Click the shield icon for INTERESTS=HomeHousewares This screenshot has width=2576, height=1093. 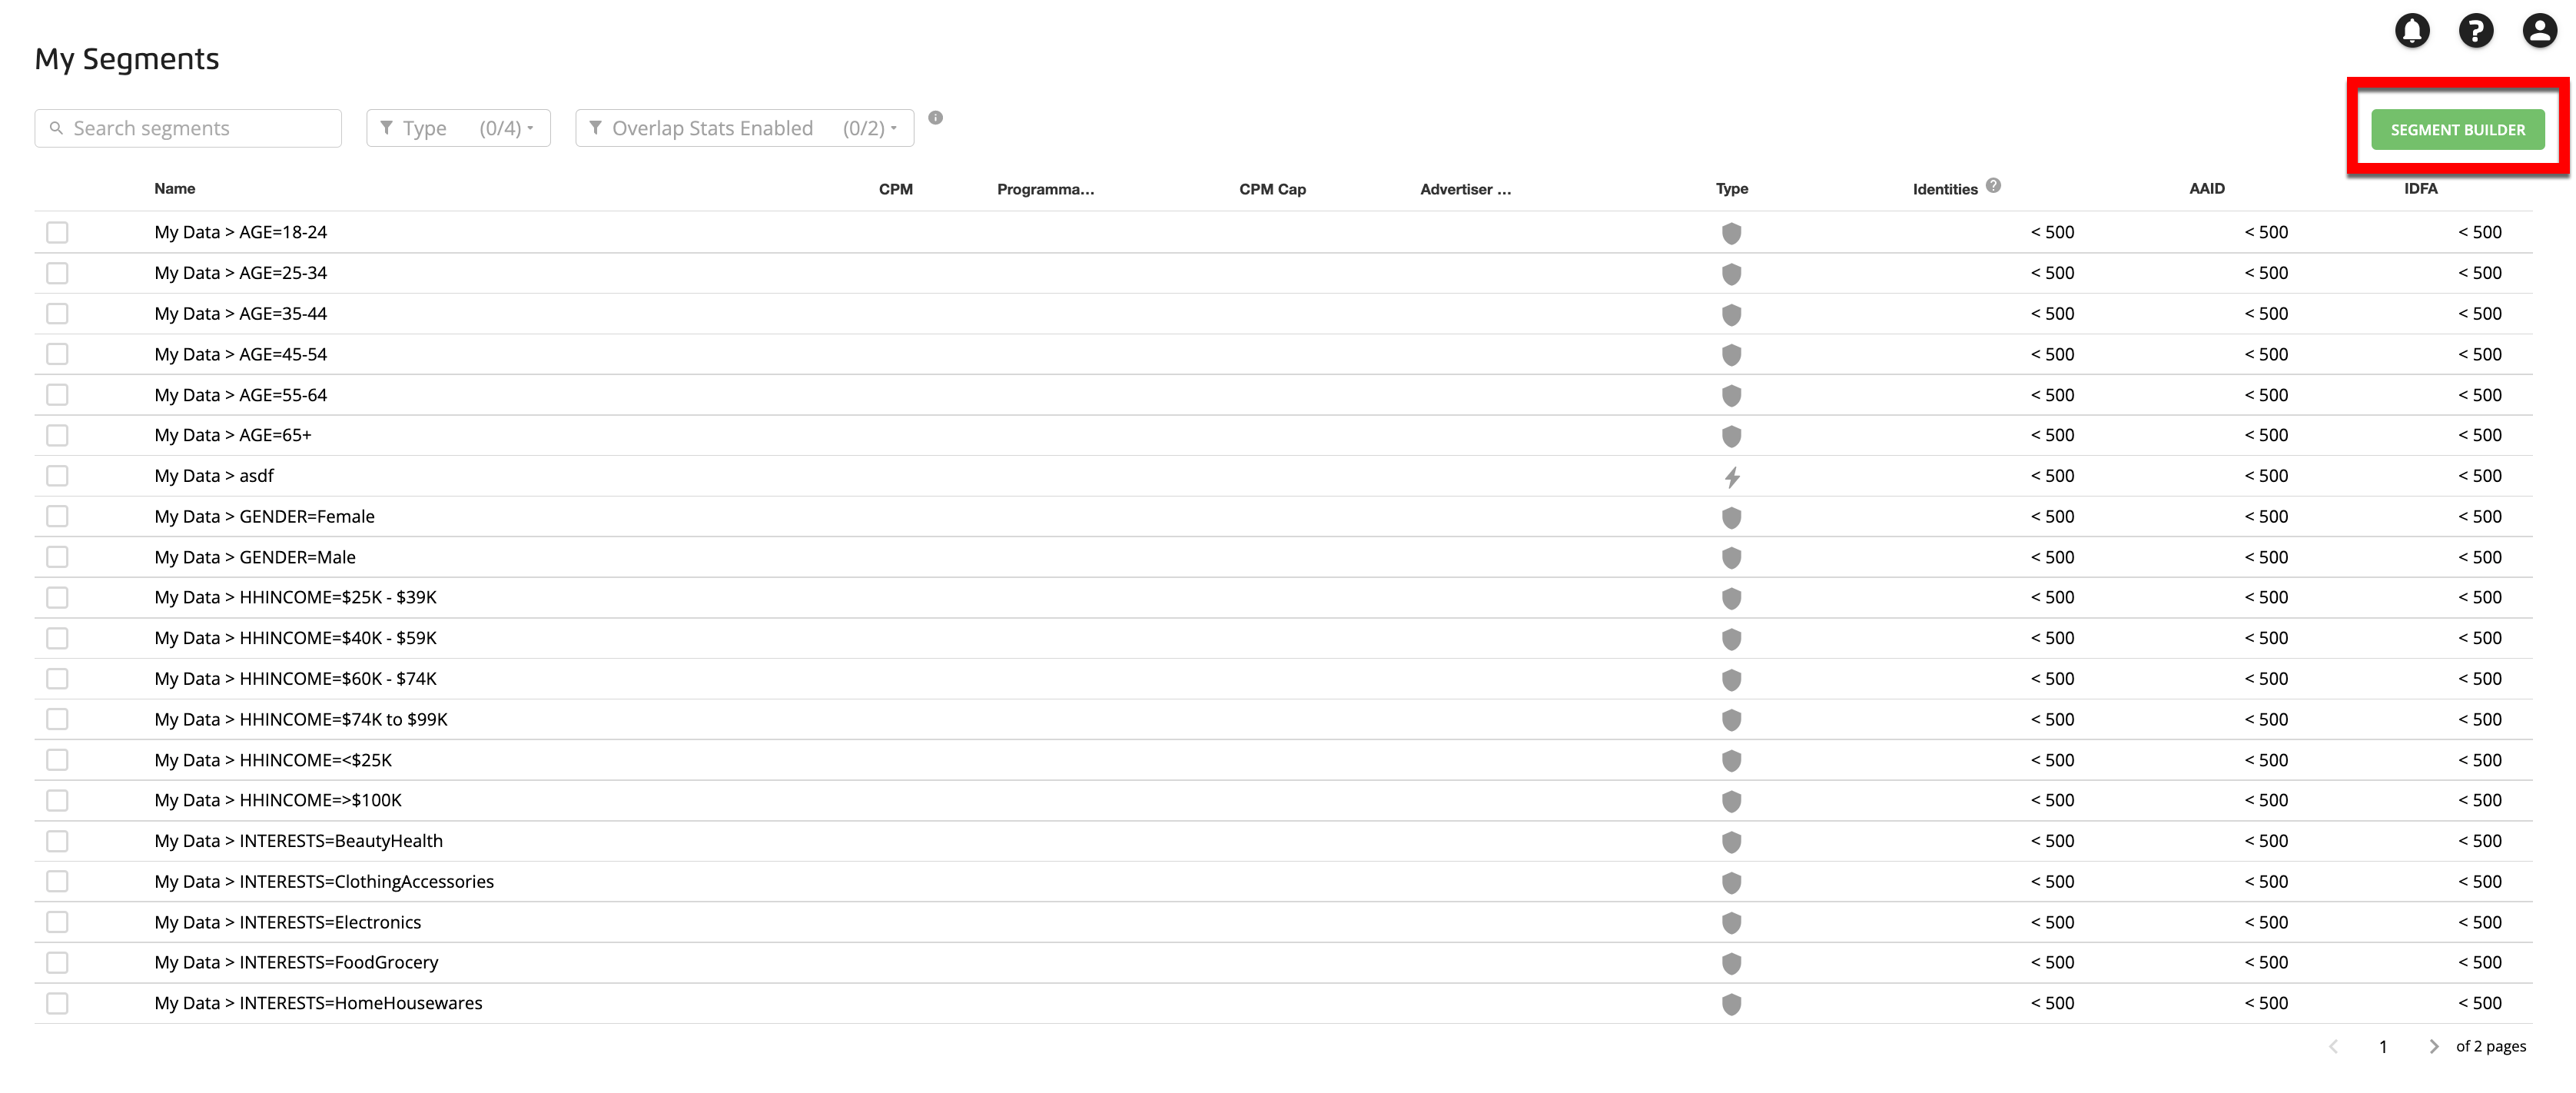pos(1732,1004)
